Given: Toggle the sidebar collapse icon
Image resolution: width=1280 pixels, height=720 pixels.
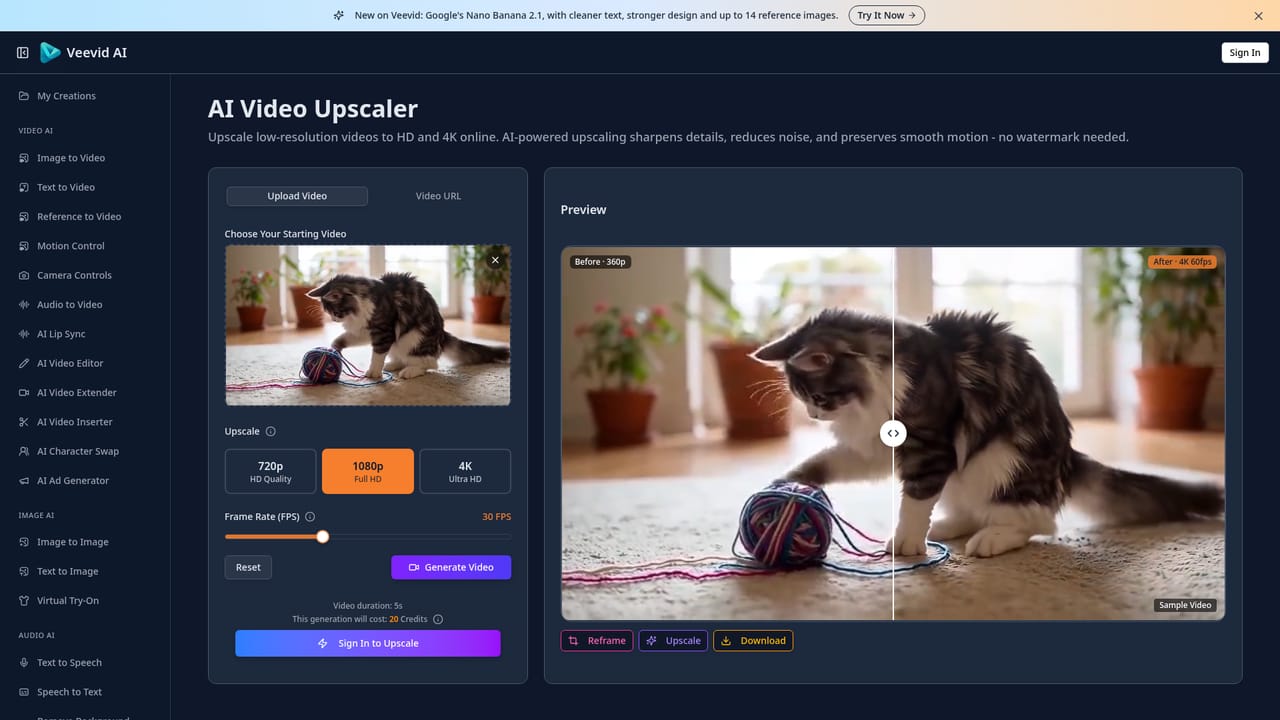Looking at the screenshot, I should pos(23,53).
